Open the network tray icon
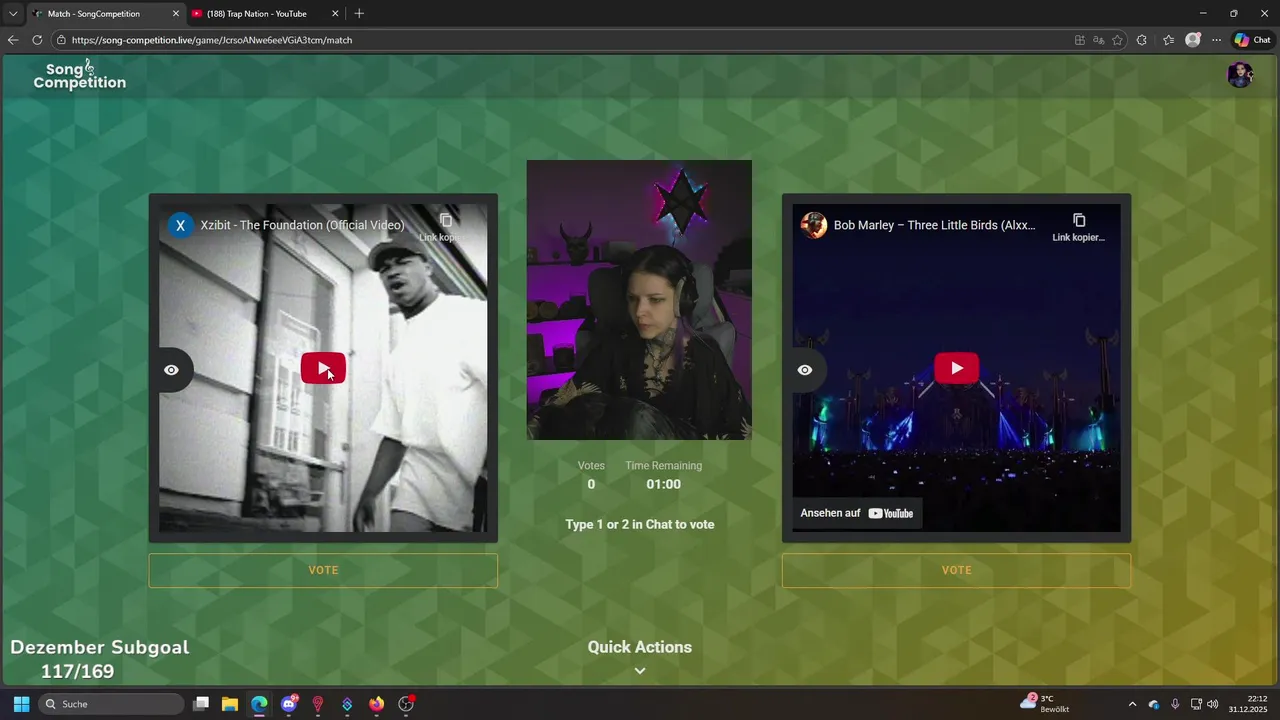This screenshot has width=1280, height=720. [1196, 704]
